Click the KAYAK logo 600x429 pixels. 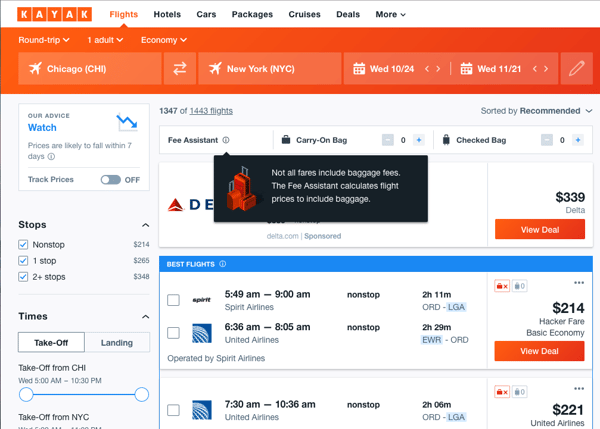[x=54, y=15]
